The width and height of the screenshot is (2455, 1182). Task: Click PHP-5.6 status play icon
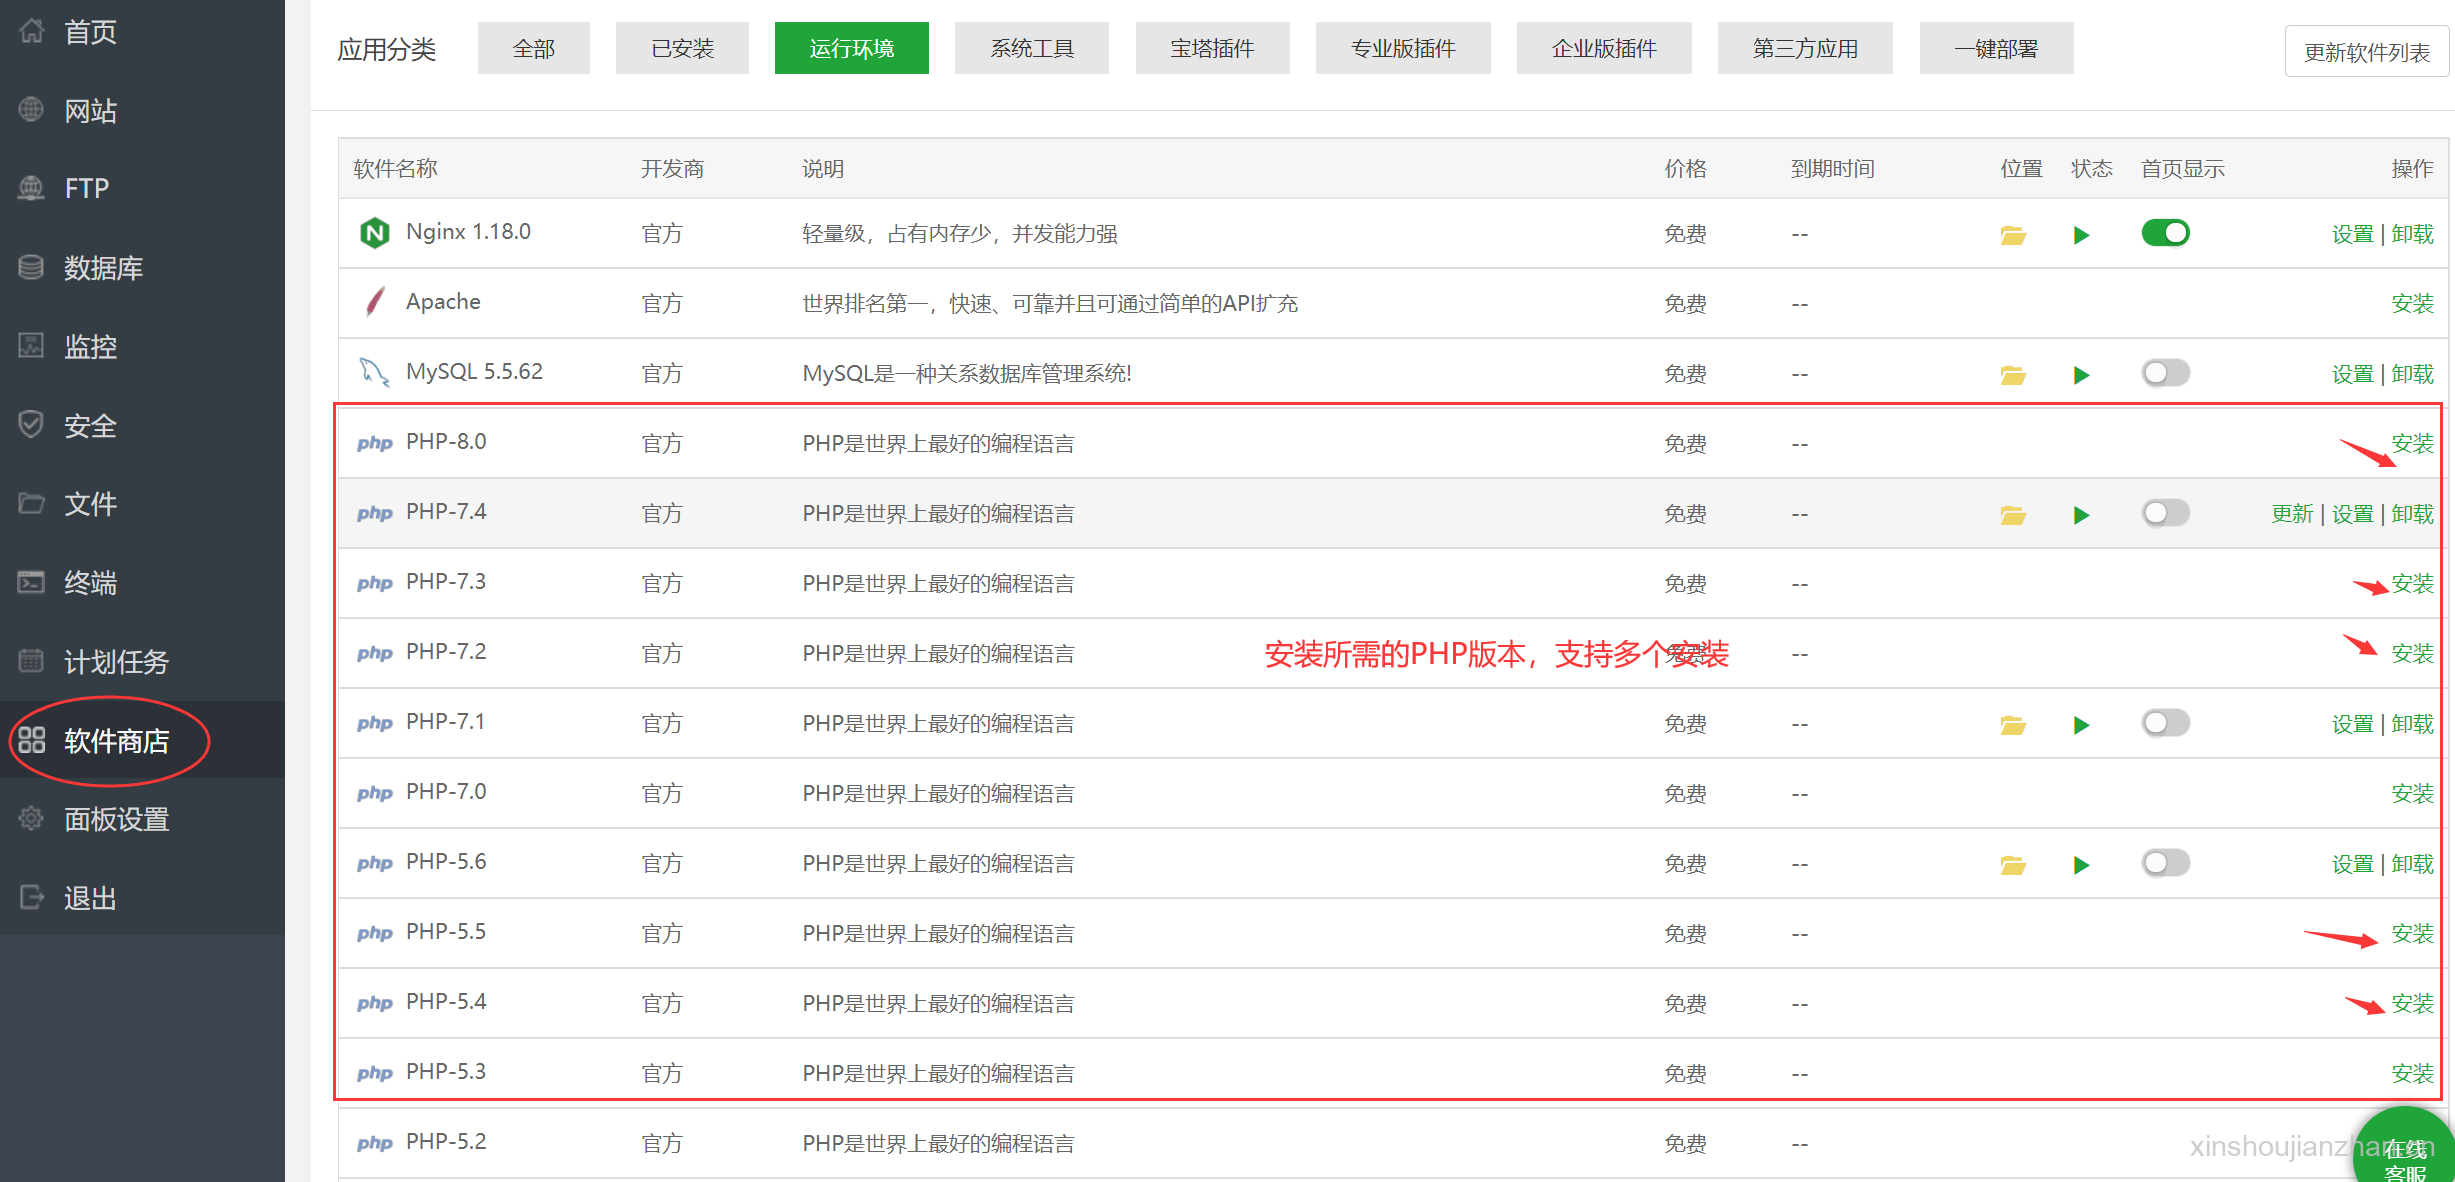coord(2081,865)
